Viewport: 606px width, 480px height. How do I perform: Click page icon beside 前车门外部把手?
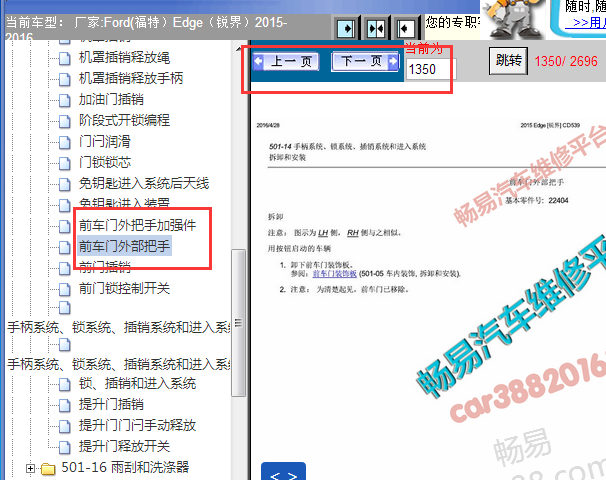click(65, 247)
